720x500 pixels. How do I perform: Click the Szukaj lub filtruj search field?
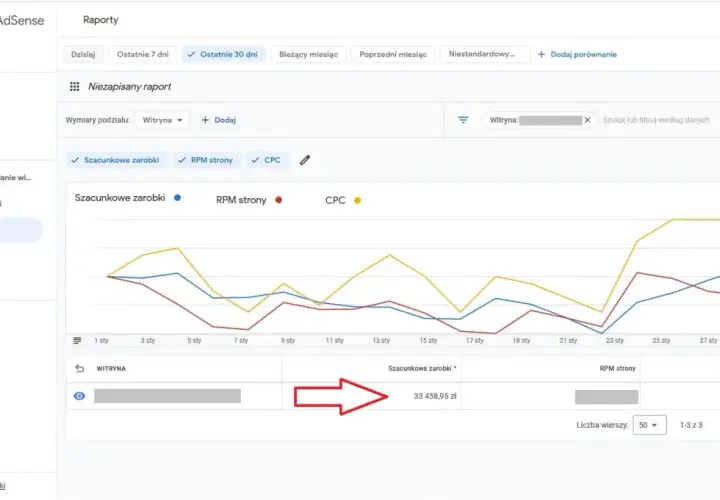656,120
